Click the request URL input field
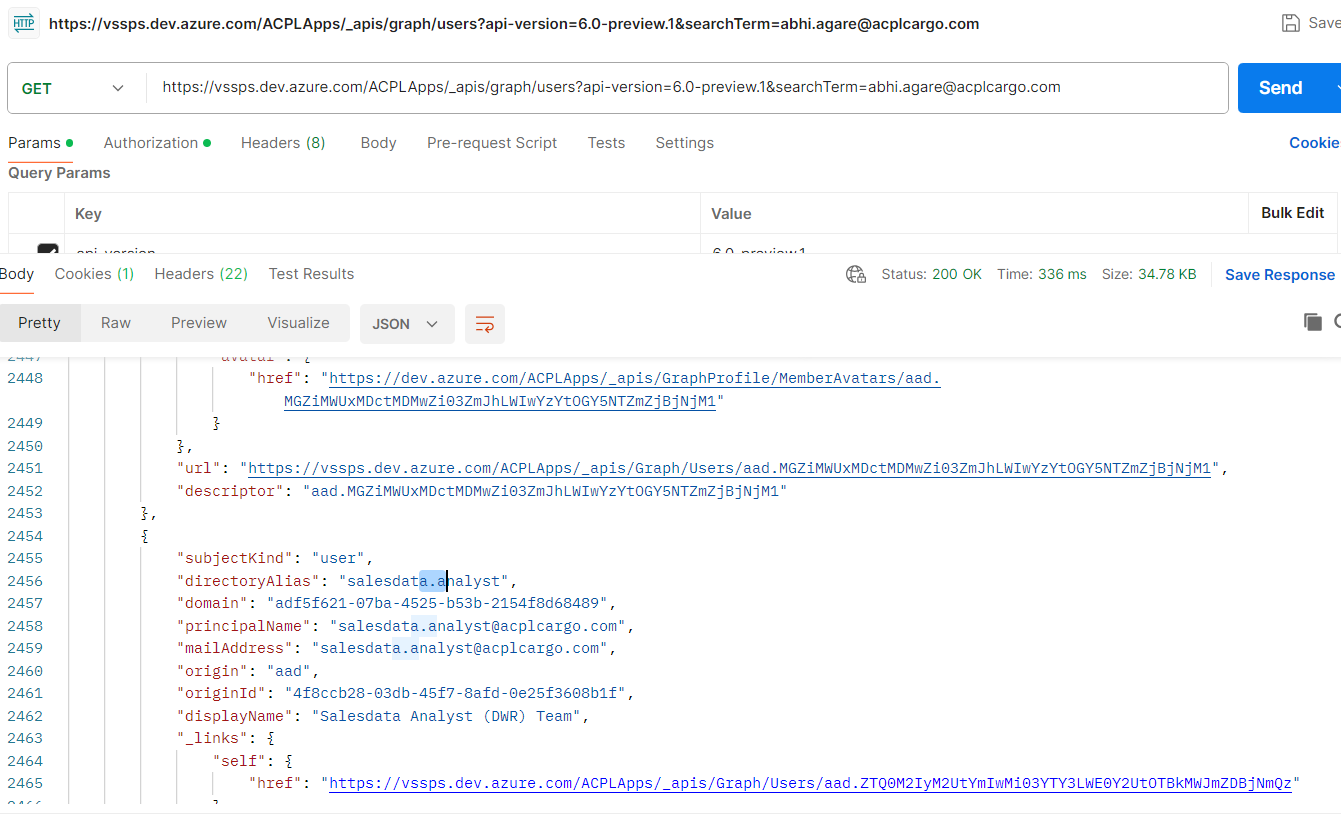The height and width of the screenshot is (827, 1341). tap(687, 88)
